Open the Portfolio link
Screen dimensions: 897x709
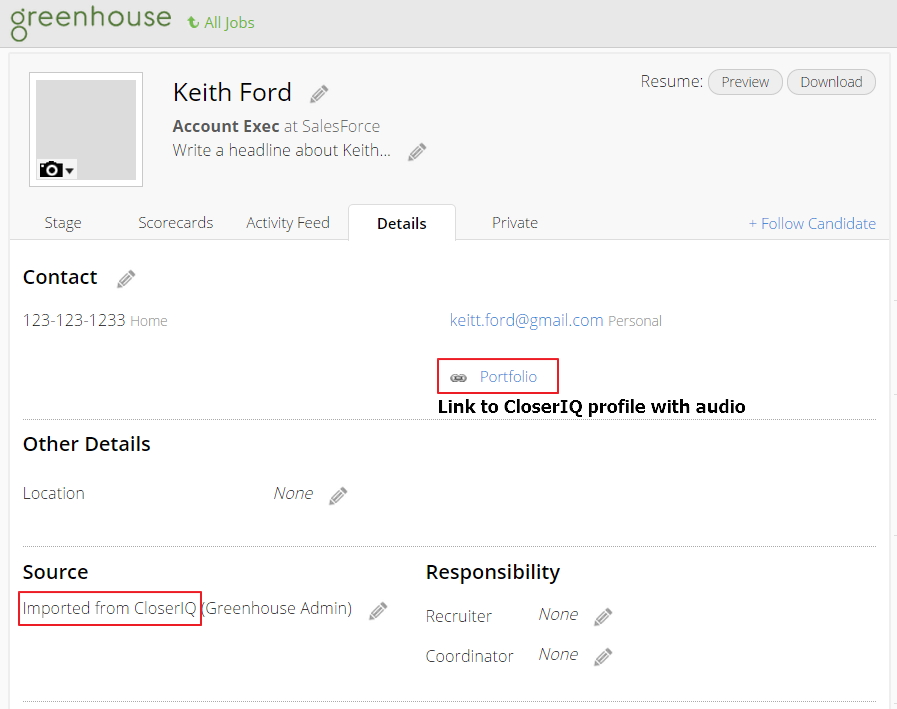coord(508,377)
